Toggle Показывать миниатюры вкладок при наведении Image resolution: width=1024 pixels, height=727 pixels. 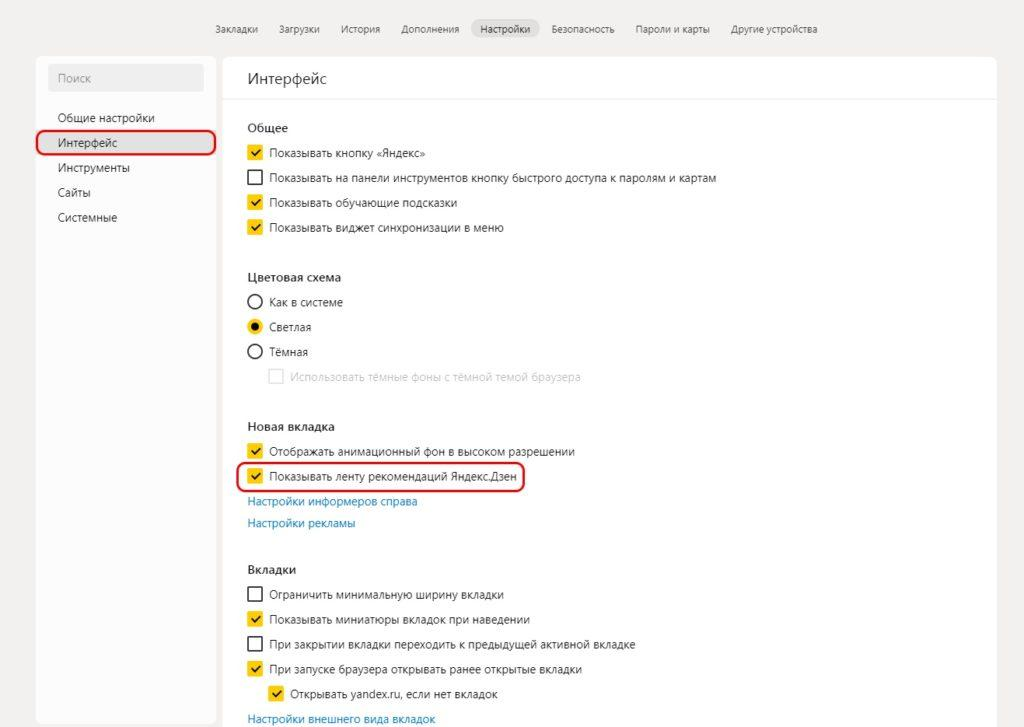coord(255,619)
